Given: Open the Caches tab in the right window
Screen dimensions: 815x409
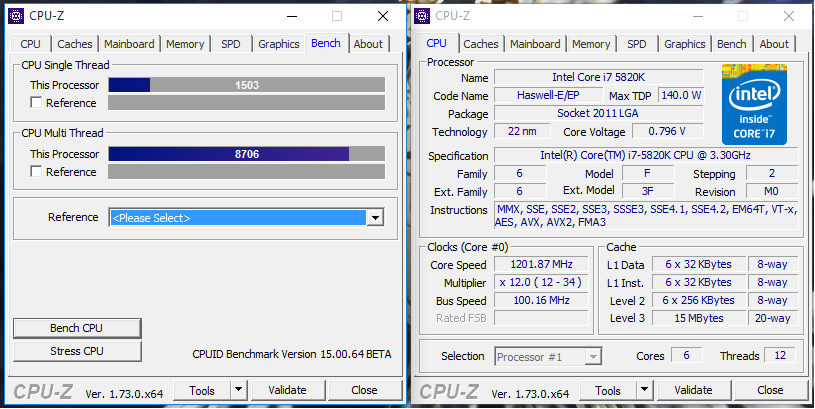Looking at the screenshot, I should coord(481,44).
